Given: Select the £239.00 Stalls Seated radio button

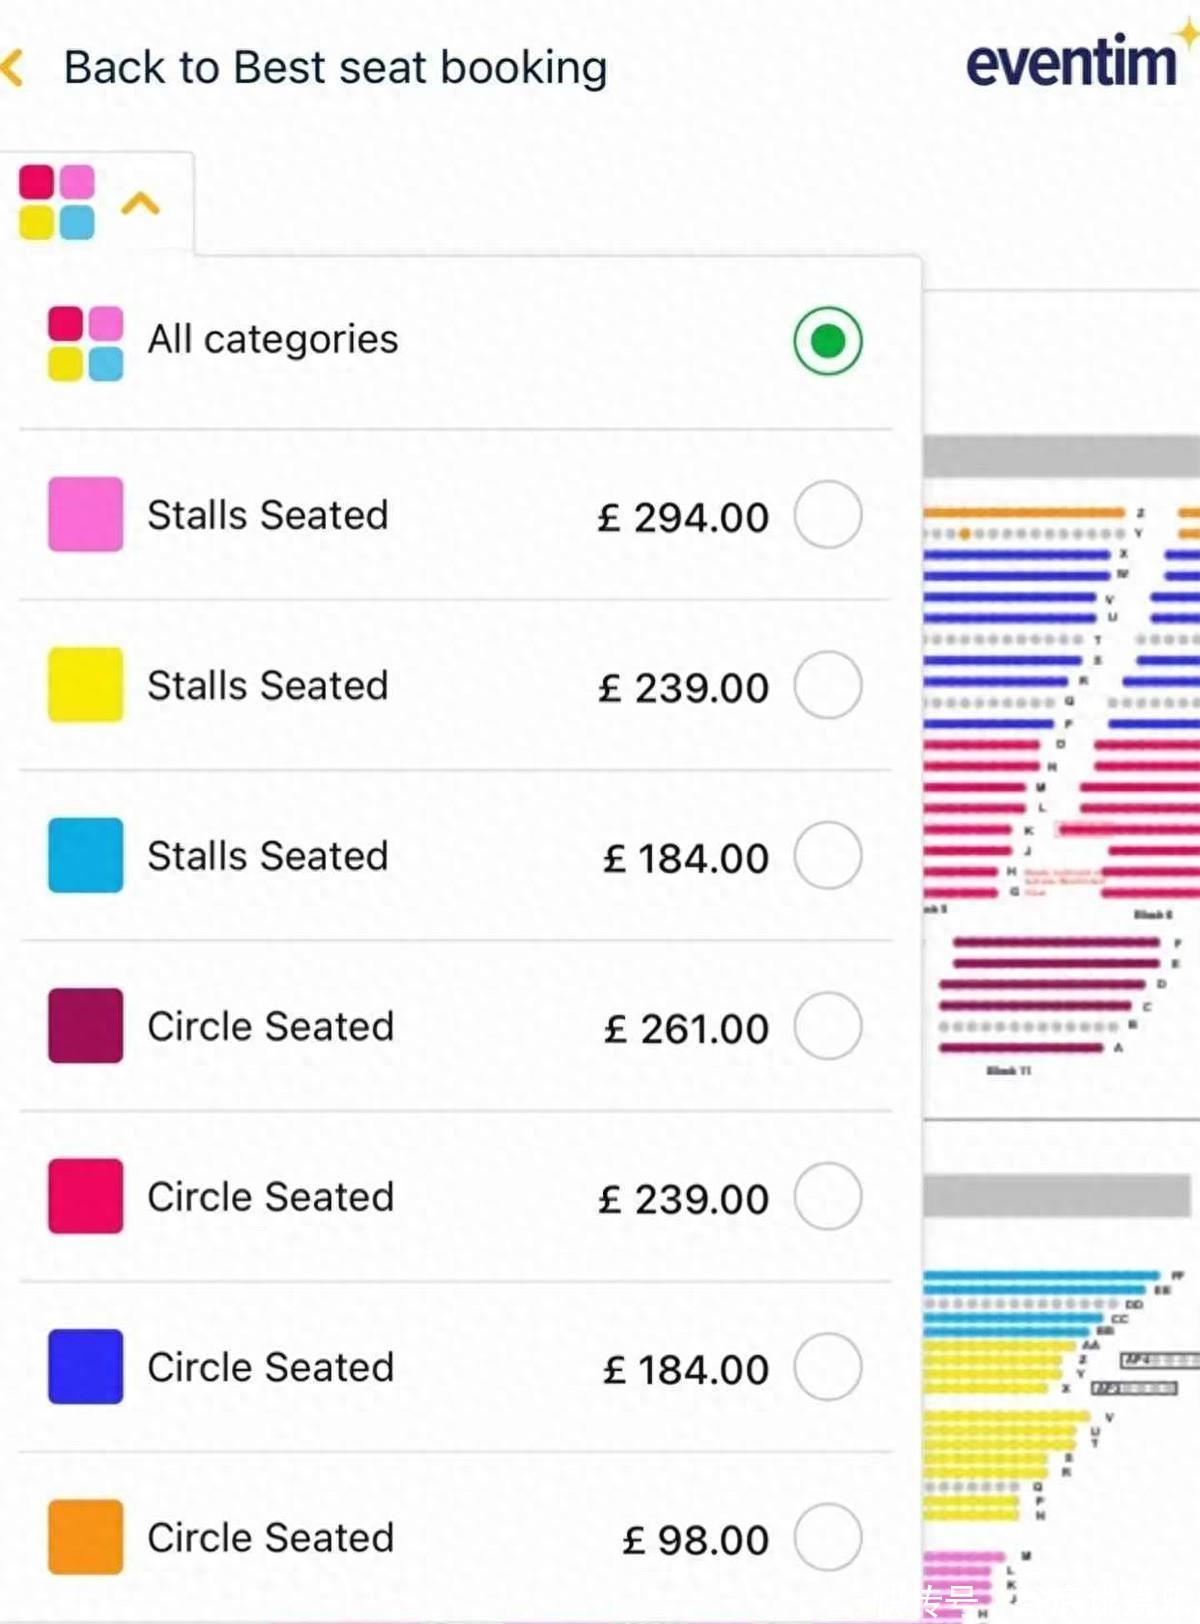Looking at the screenshot, I should pos(828,685).
